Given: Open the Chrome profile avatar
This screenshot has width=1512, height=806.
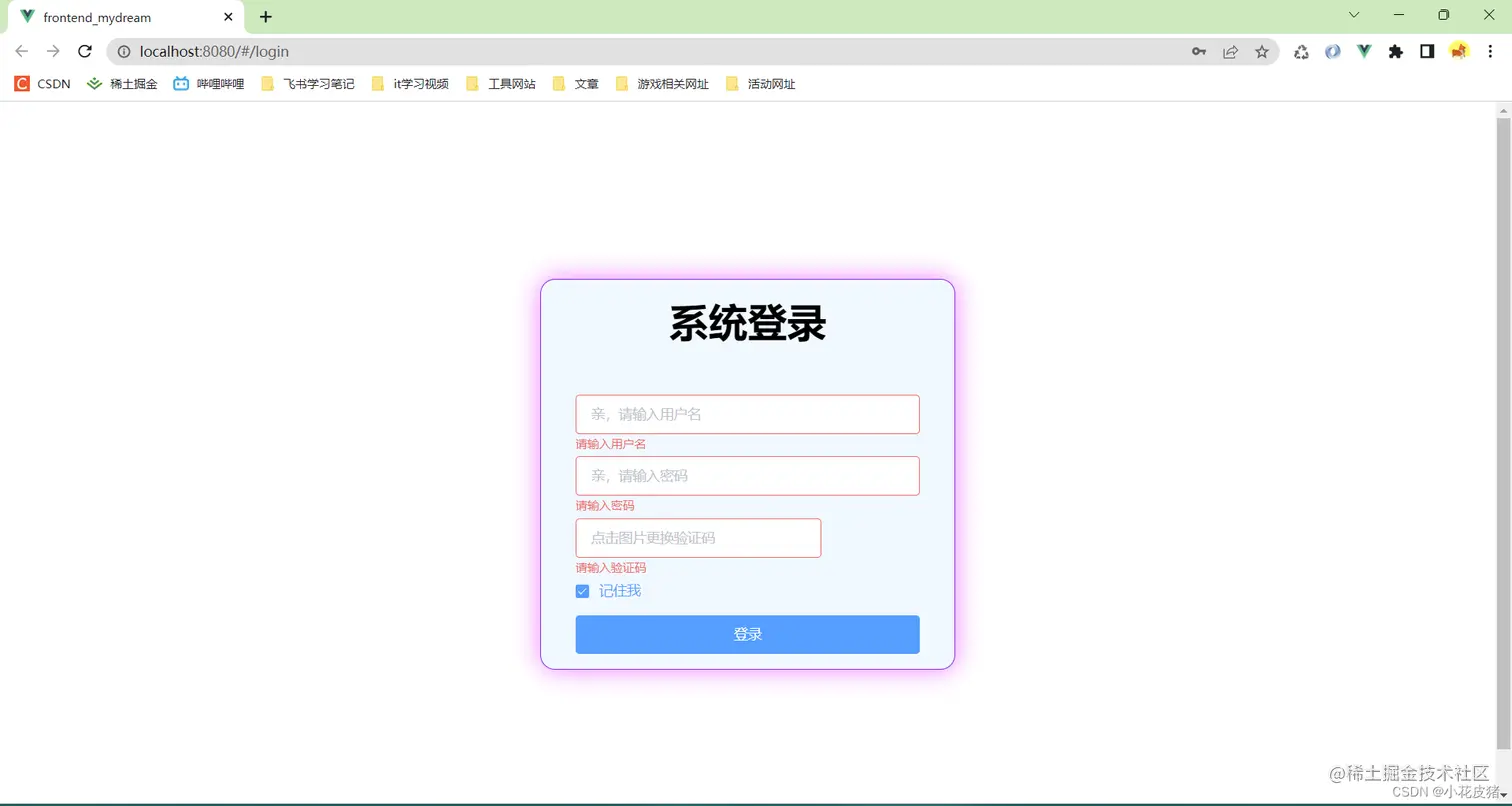Looking at the screenshot, I should point(1459,51).
